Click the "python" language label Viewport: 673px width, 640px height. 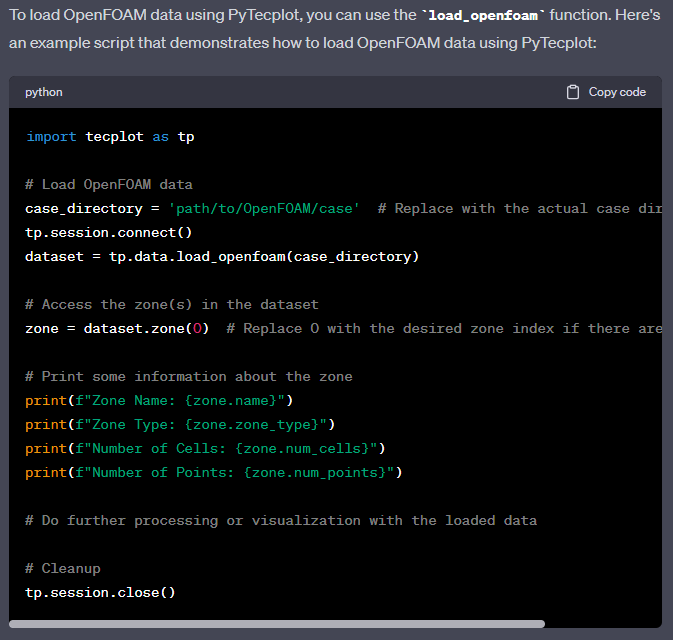43,92
